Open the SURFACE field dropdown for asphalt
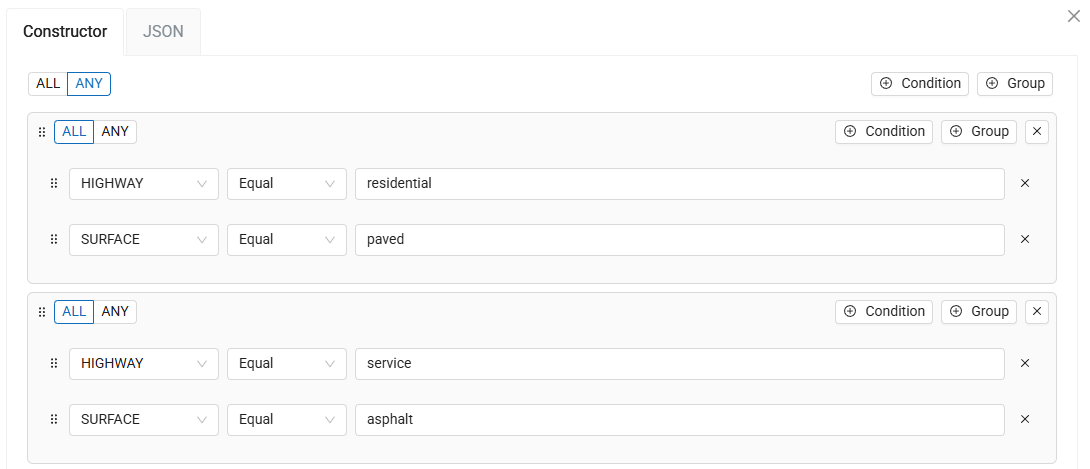The image size is (1090, 469). coord(143,419)
